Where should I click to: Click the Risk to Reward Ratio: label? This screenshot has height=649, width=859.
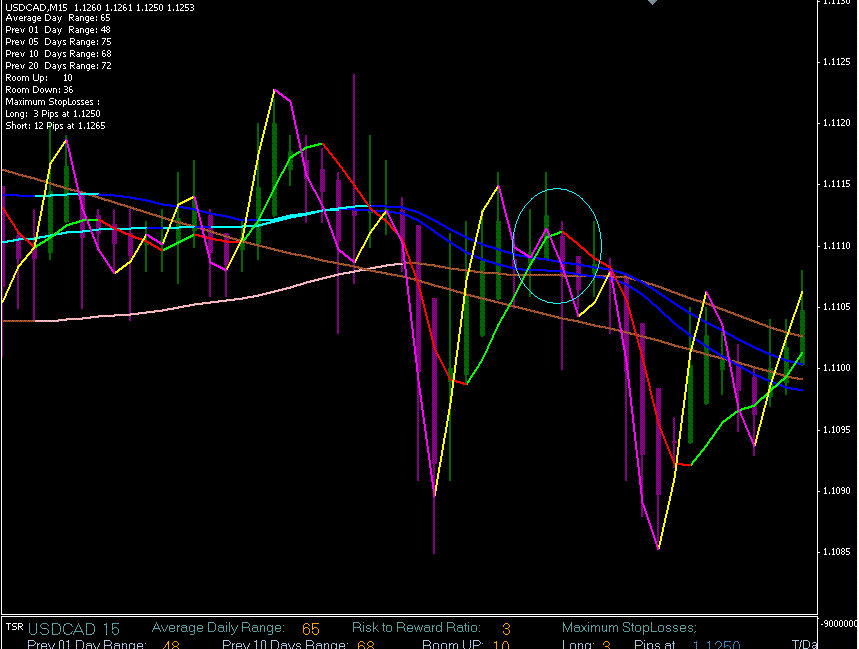(x=417, y=628)
